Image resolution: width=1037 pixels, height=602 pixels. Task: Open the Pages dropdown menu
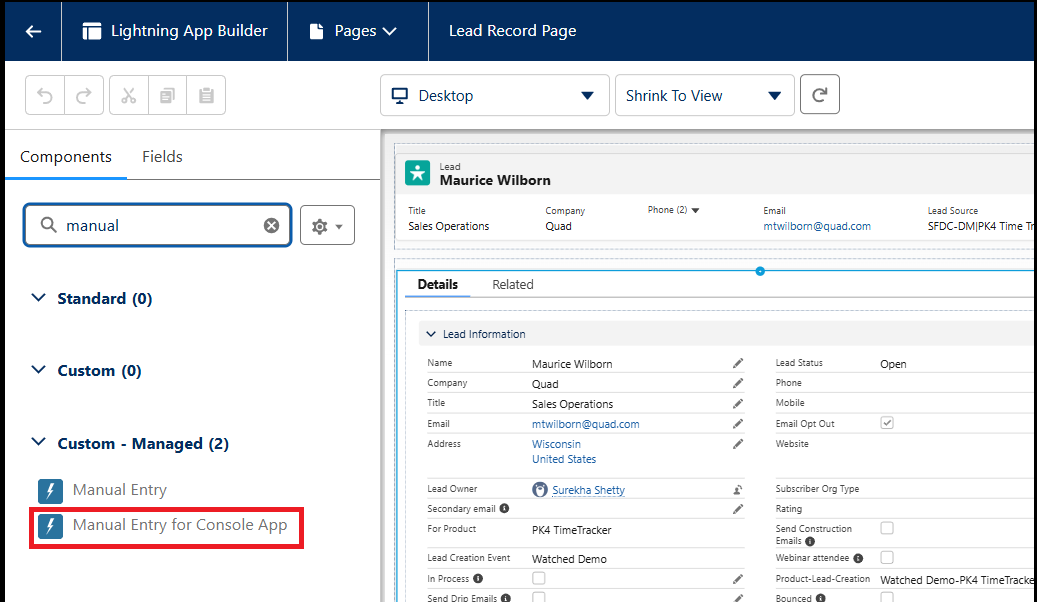coord(354,31)
